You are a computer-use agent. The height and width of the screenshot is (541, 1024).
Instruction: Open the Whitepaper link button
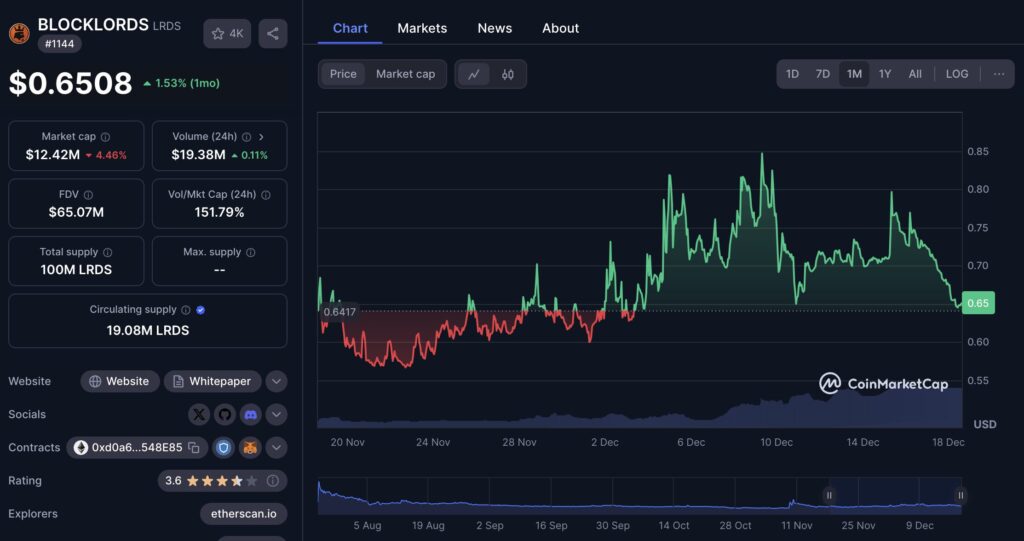tap(213, 382)
